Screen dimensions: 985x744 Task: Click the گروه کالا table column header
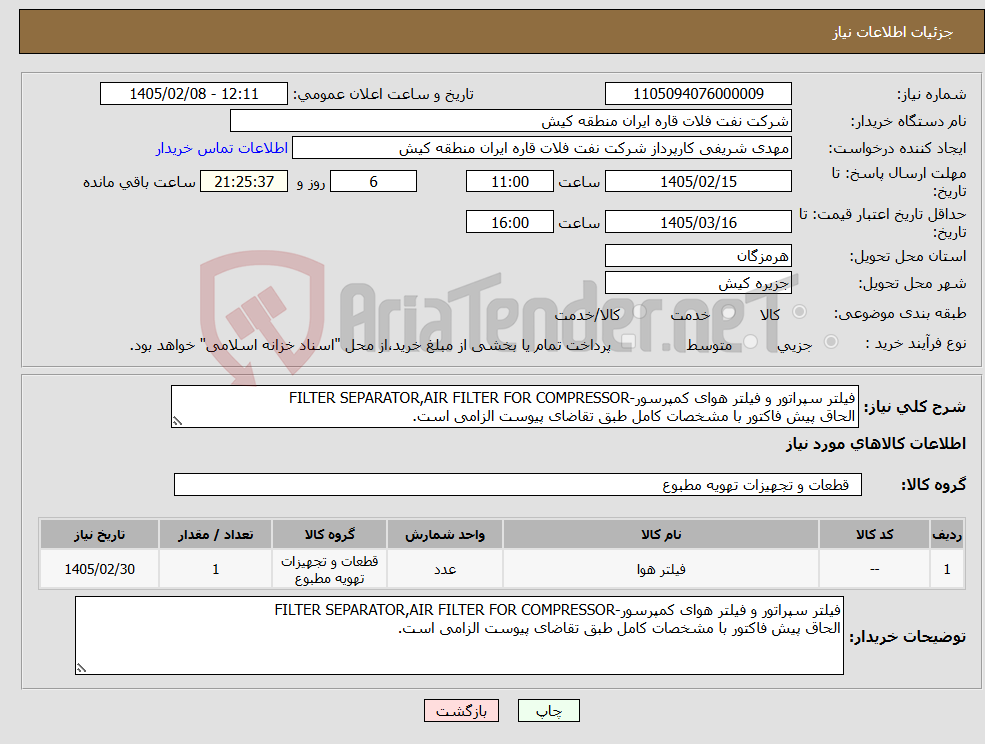[x=329, y=534]
